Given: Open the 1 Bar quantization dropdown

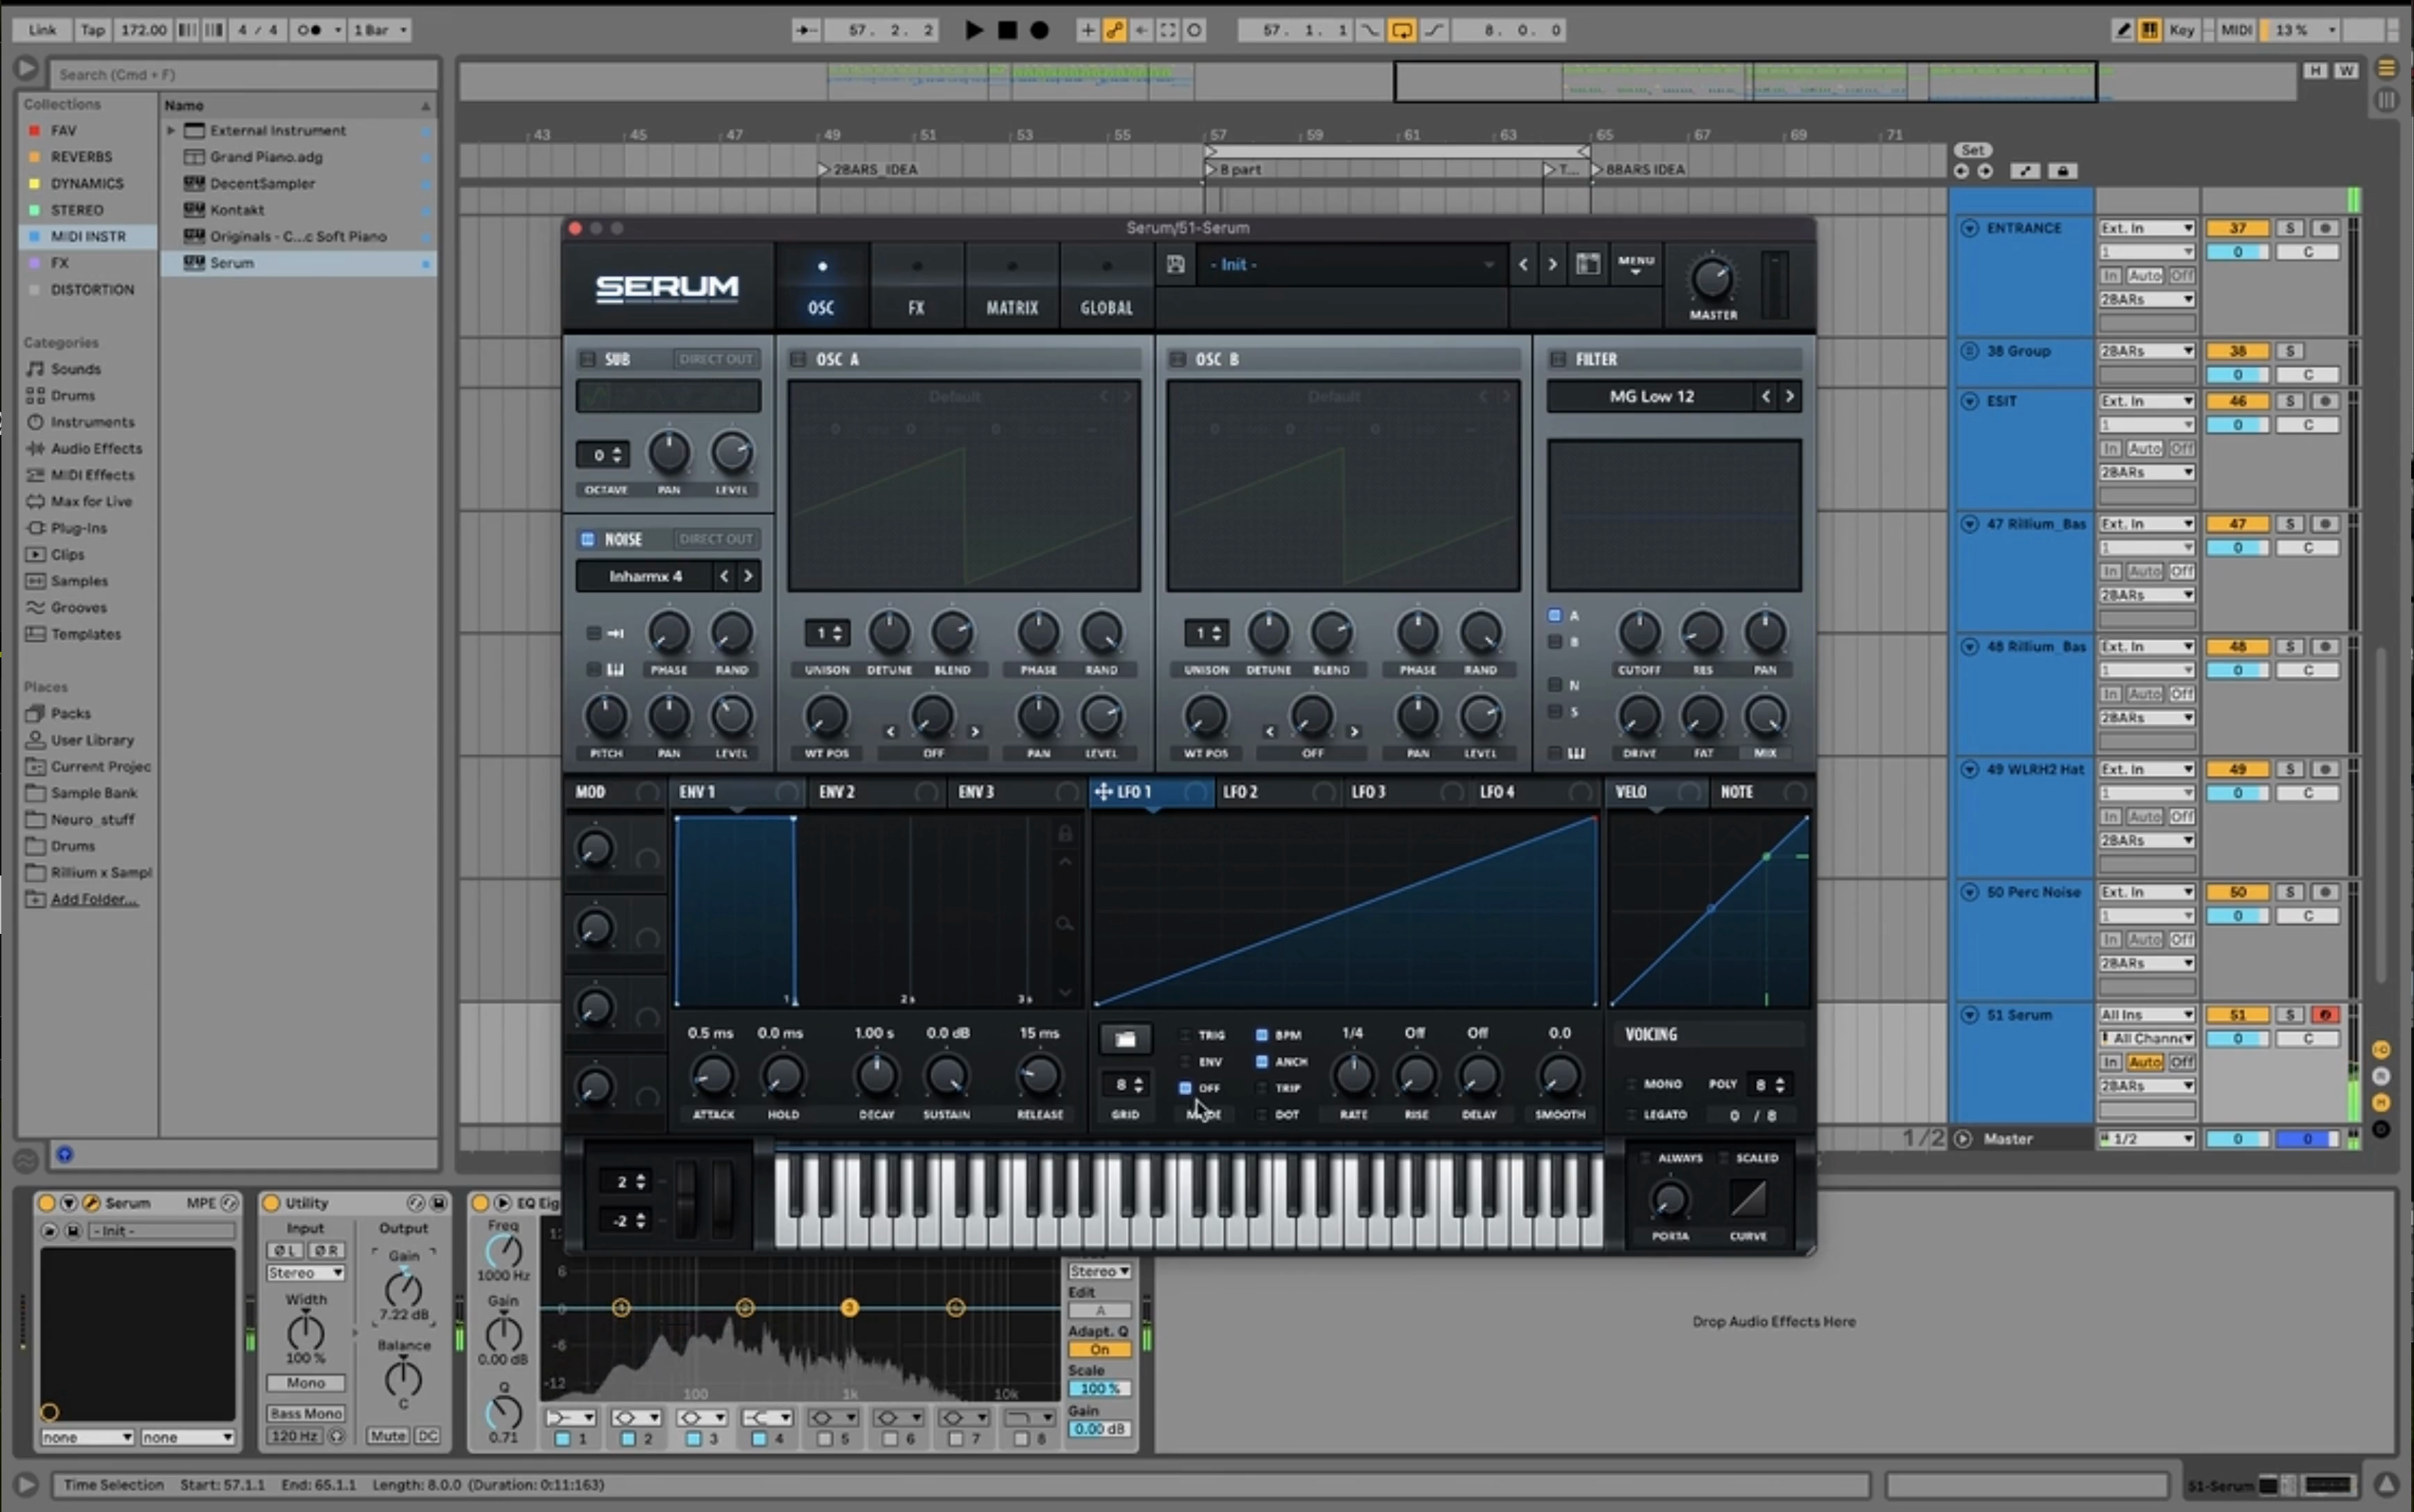Looking at the screenshot, I should tap(379, 30).
